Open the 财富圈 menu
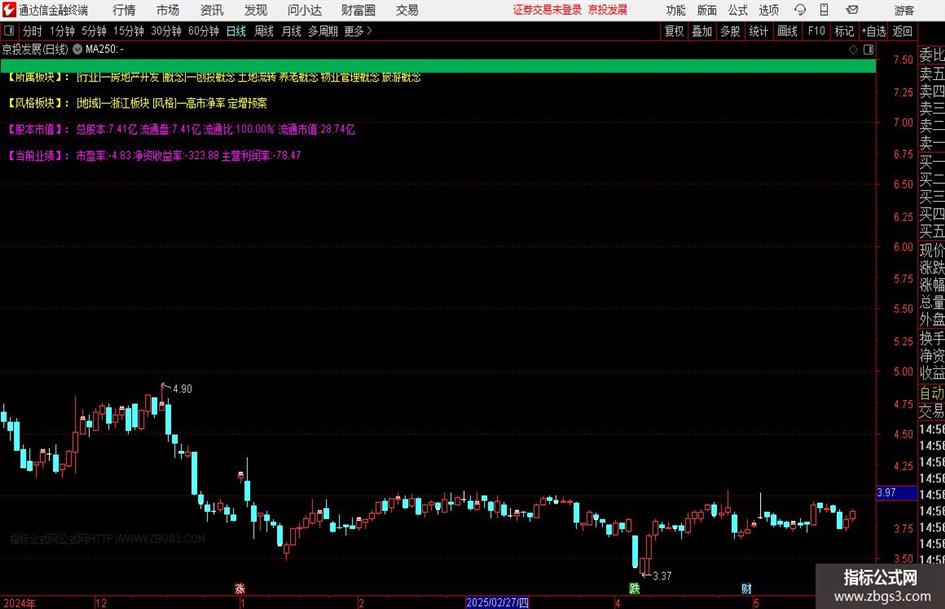This screenshot has width=945, height=609. point(358,10)
